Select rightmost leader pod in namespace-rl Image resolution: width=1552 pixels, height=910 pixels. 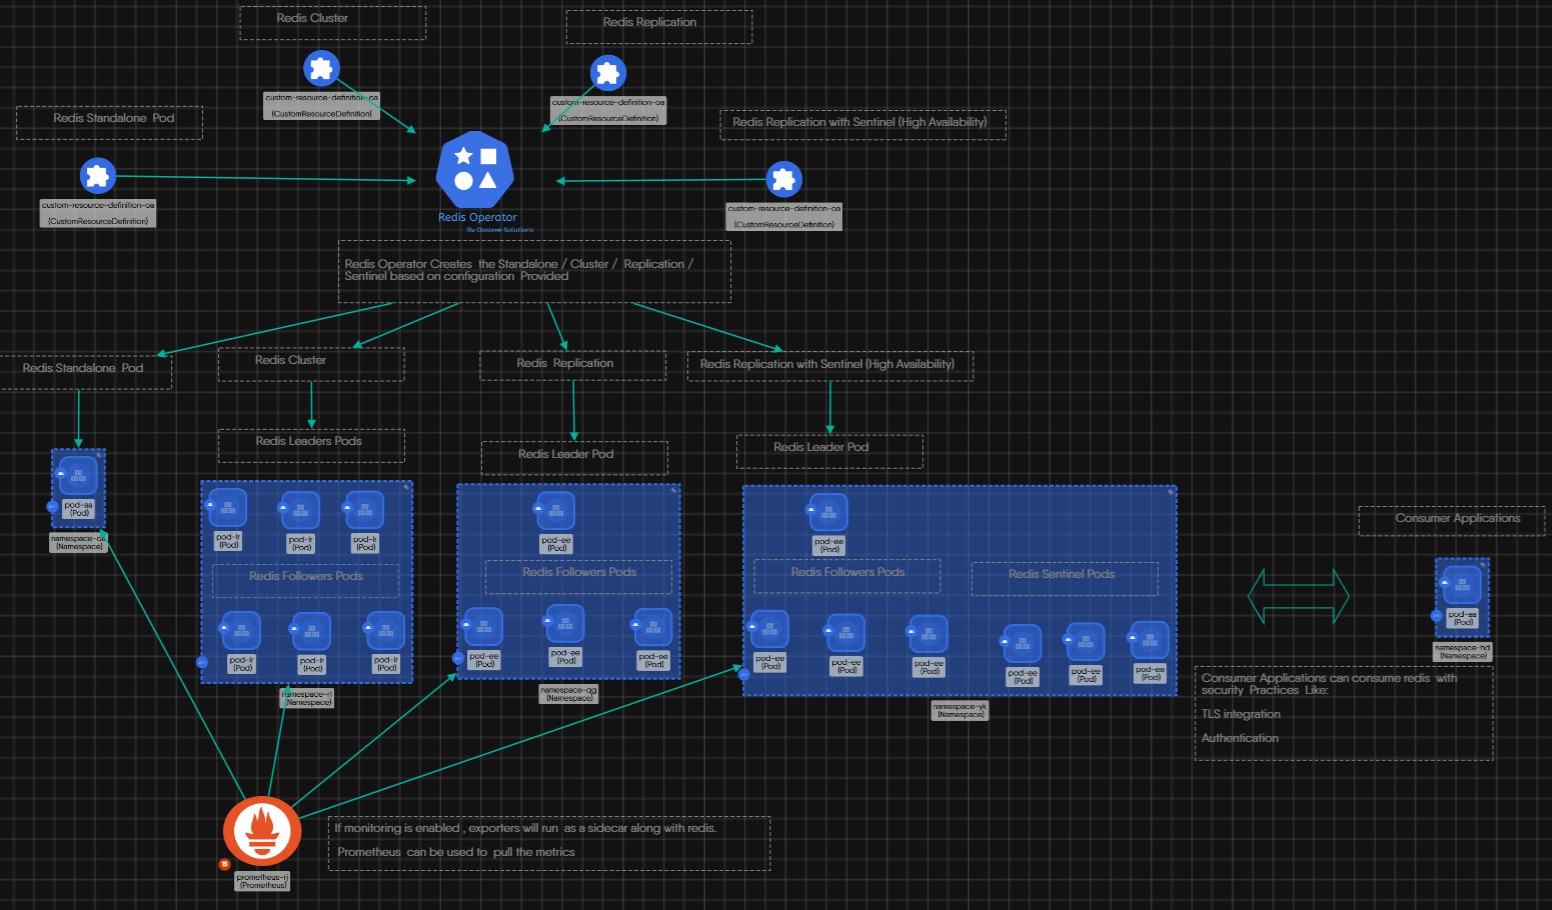coord(364,510)
